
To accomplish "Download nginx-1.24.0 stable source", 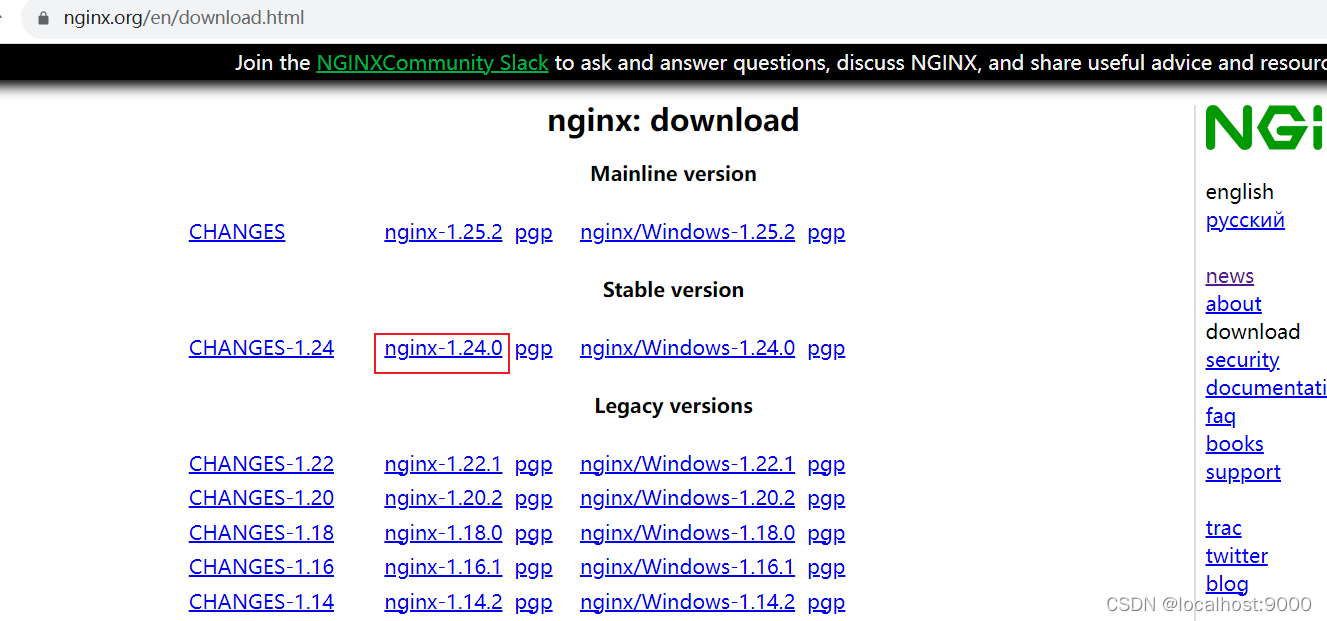I will tap(443, 348).
